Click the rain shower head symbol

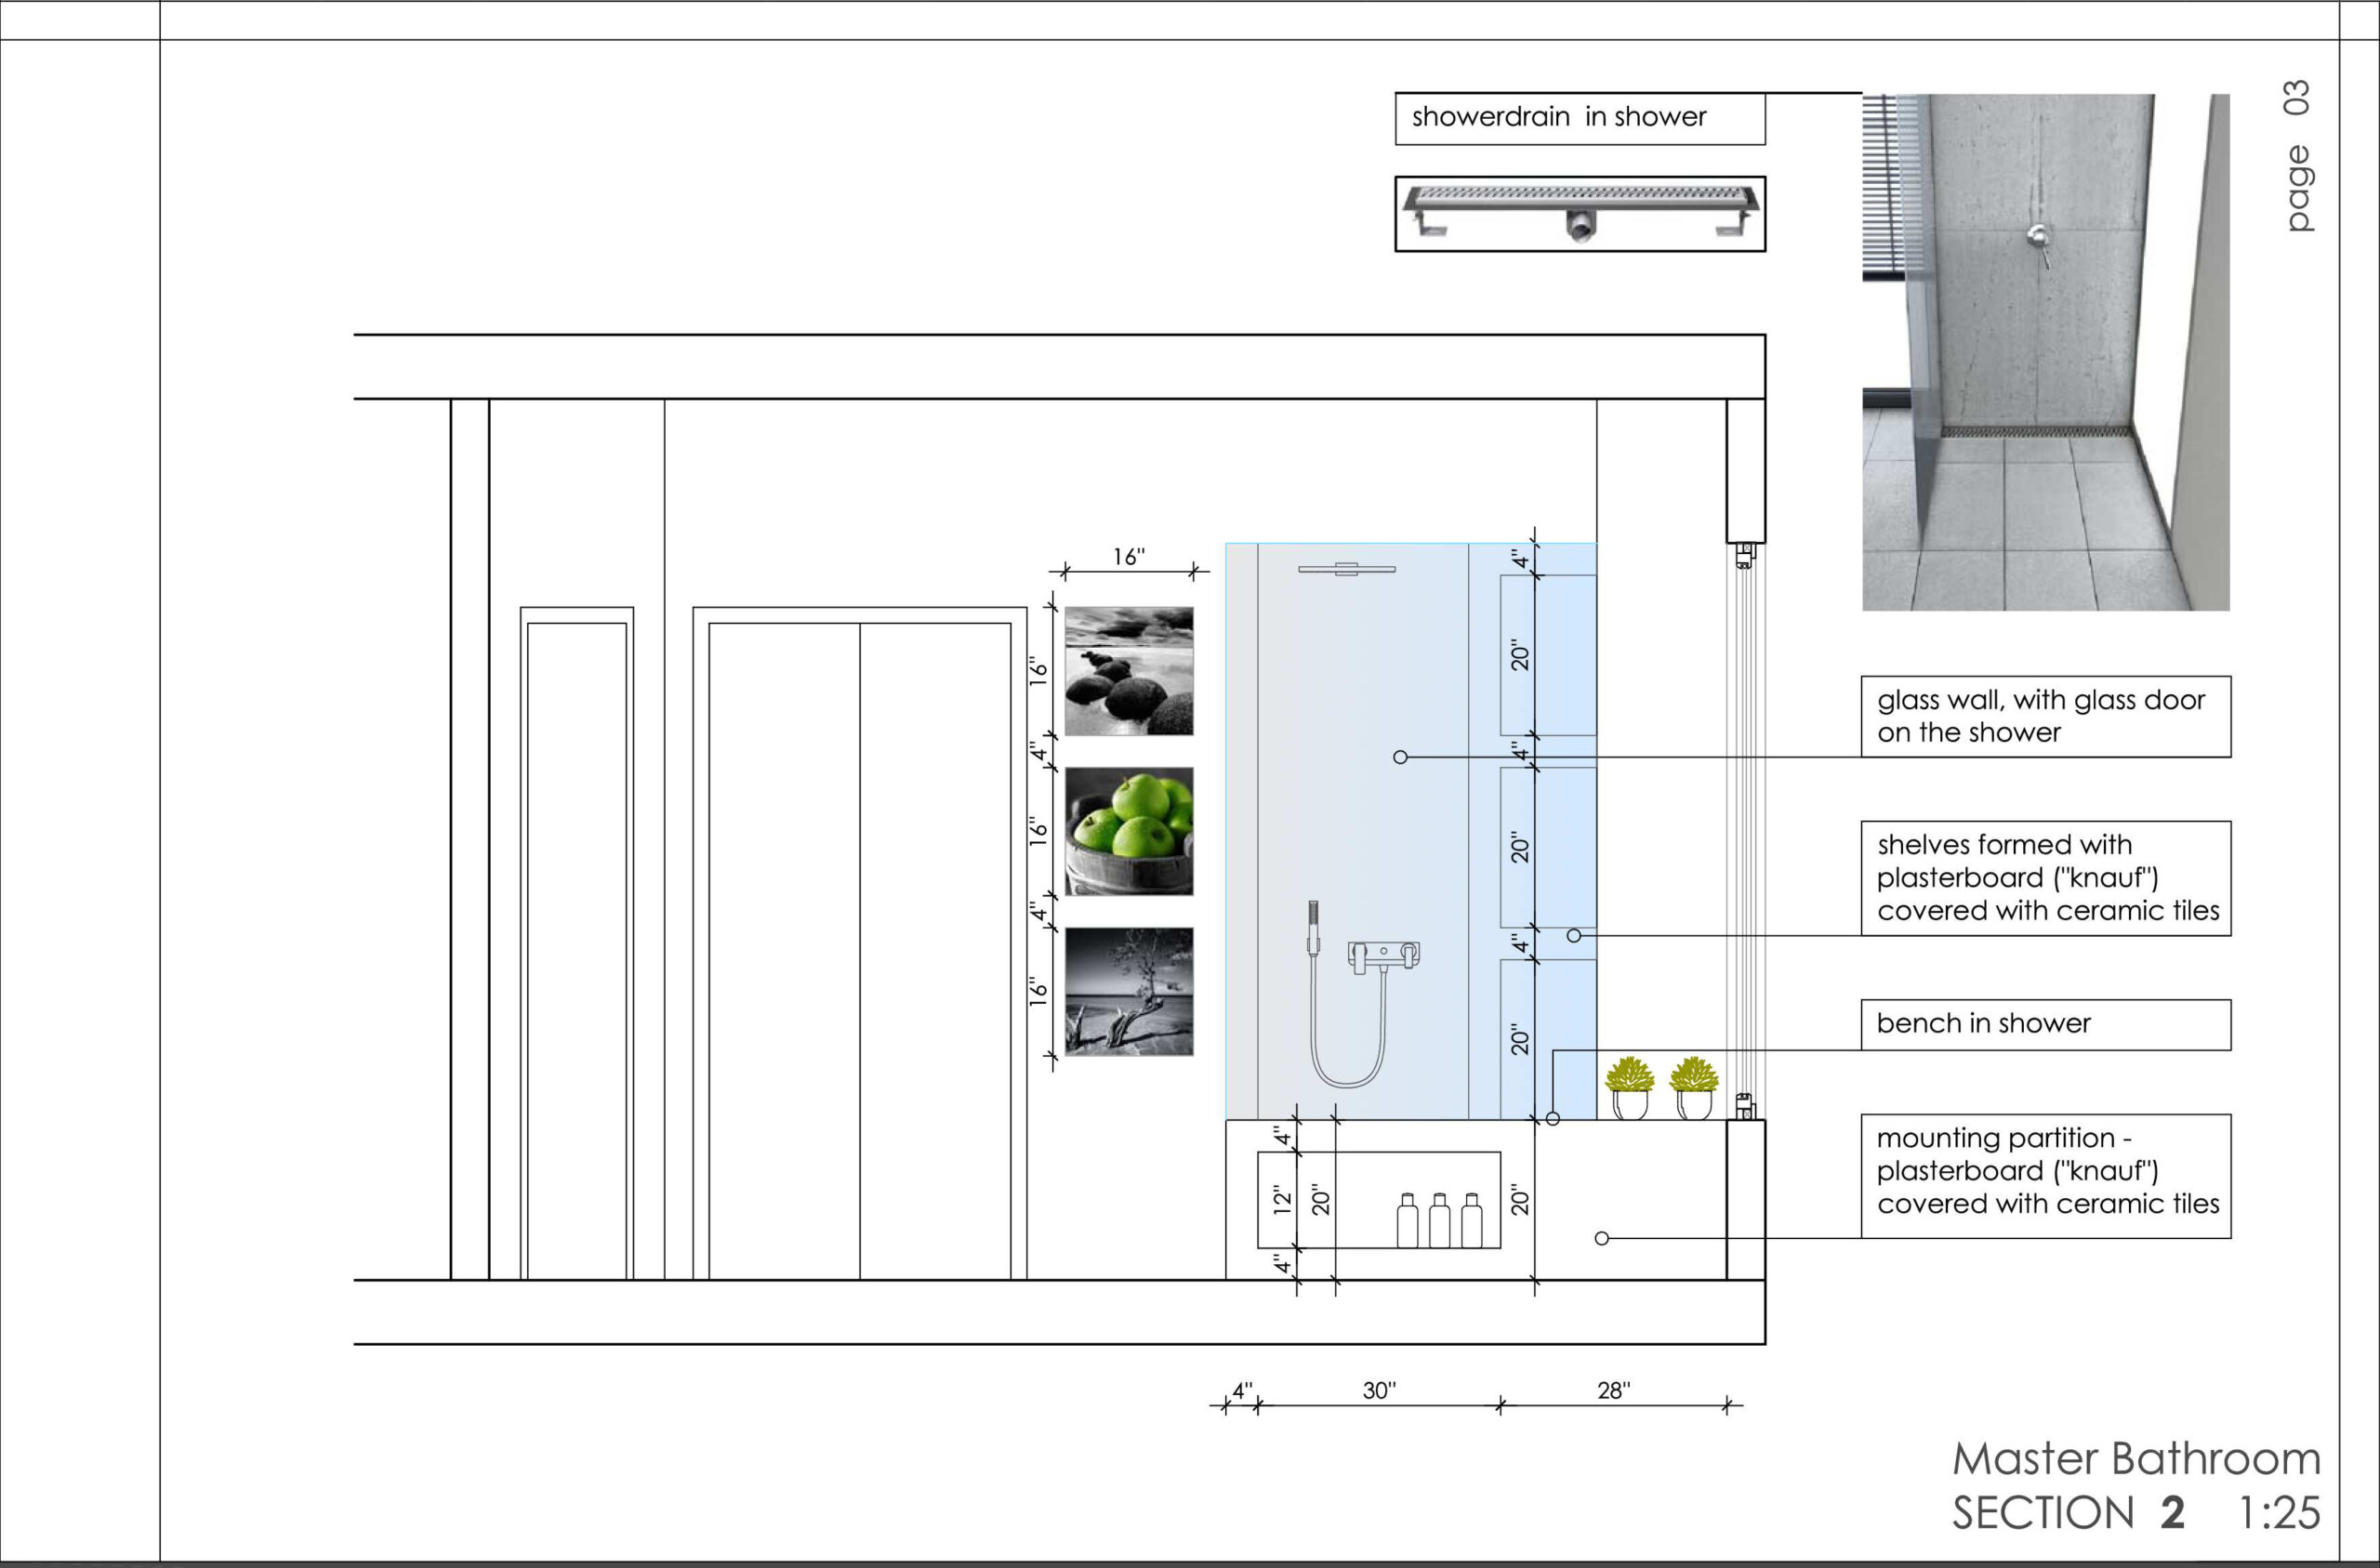tap(1346, 569)
